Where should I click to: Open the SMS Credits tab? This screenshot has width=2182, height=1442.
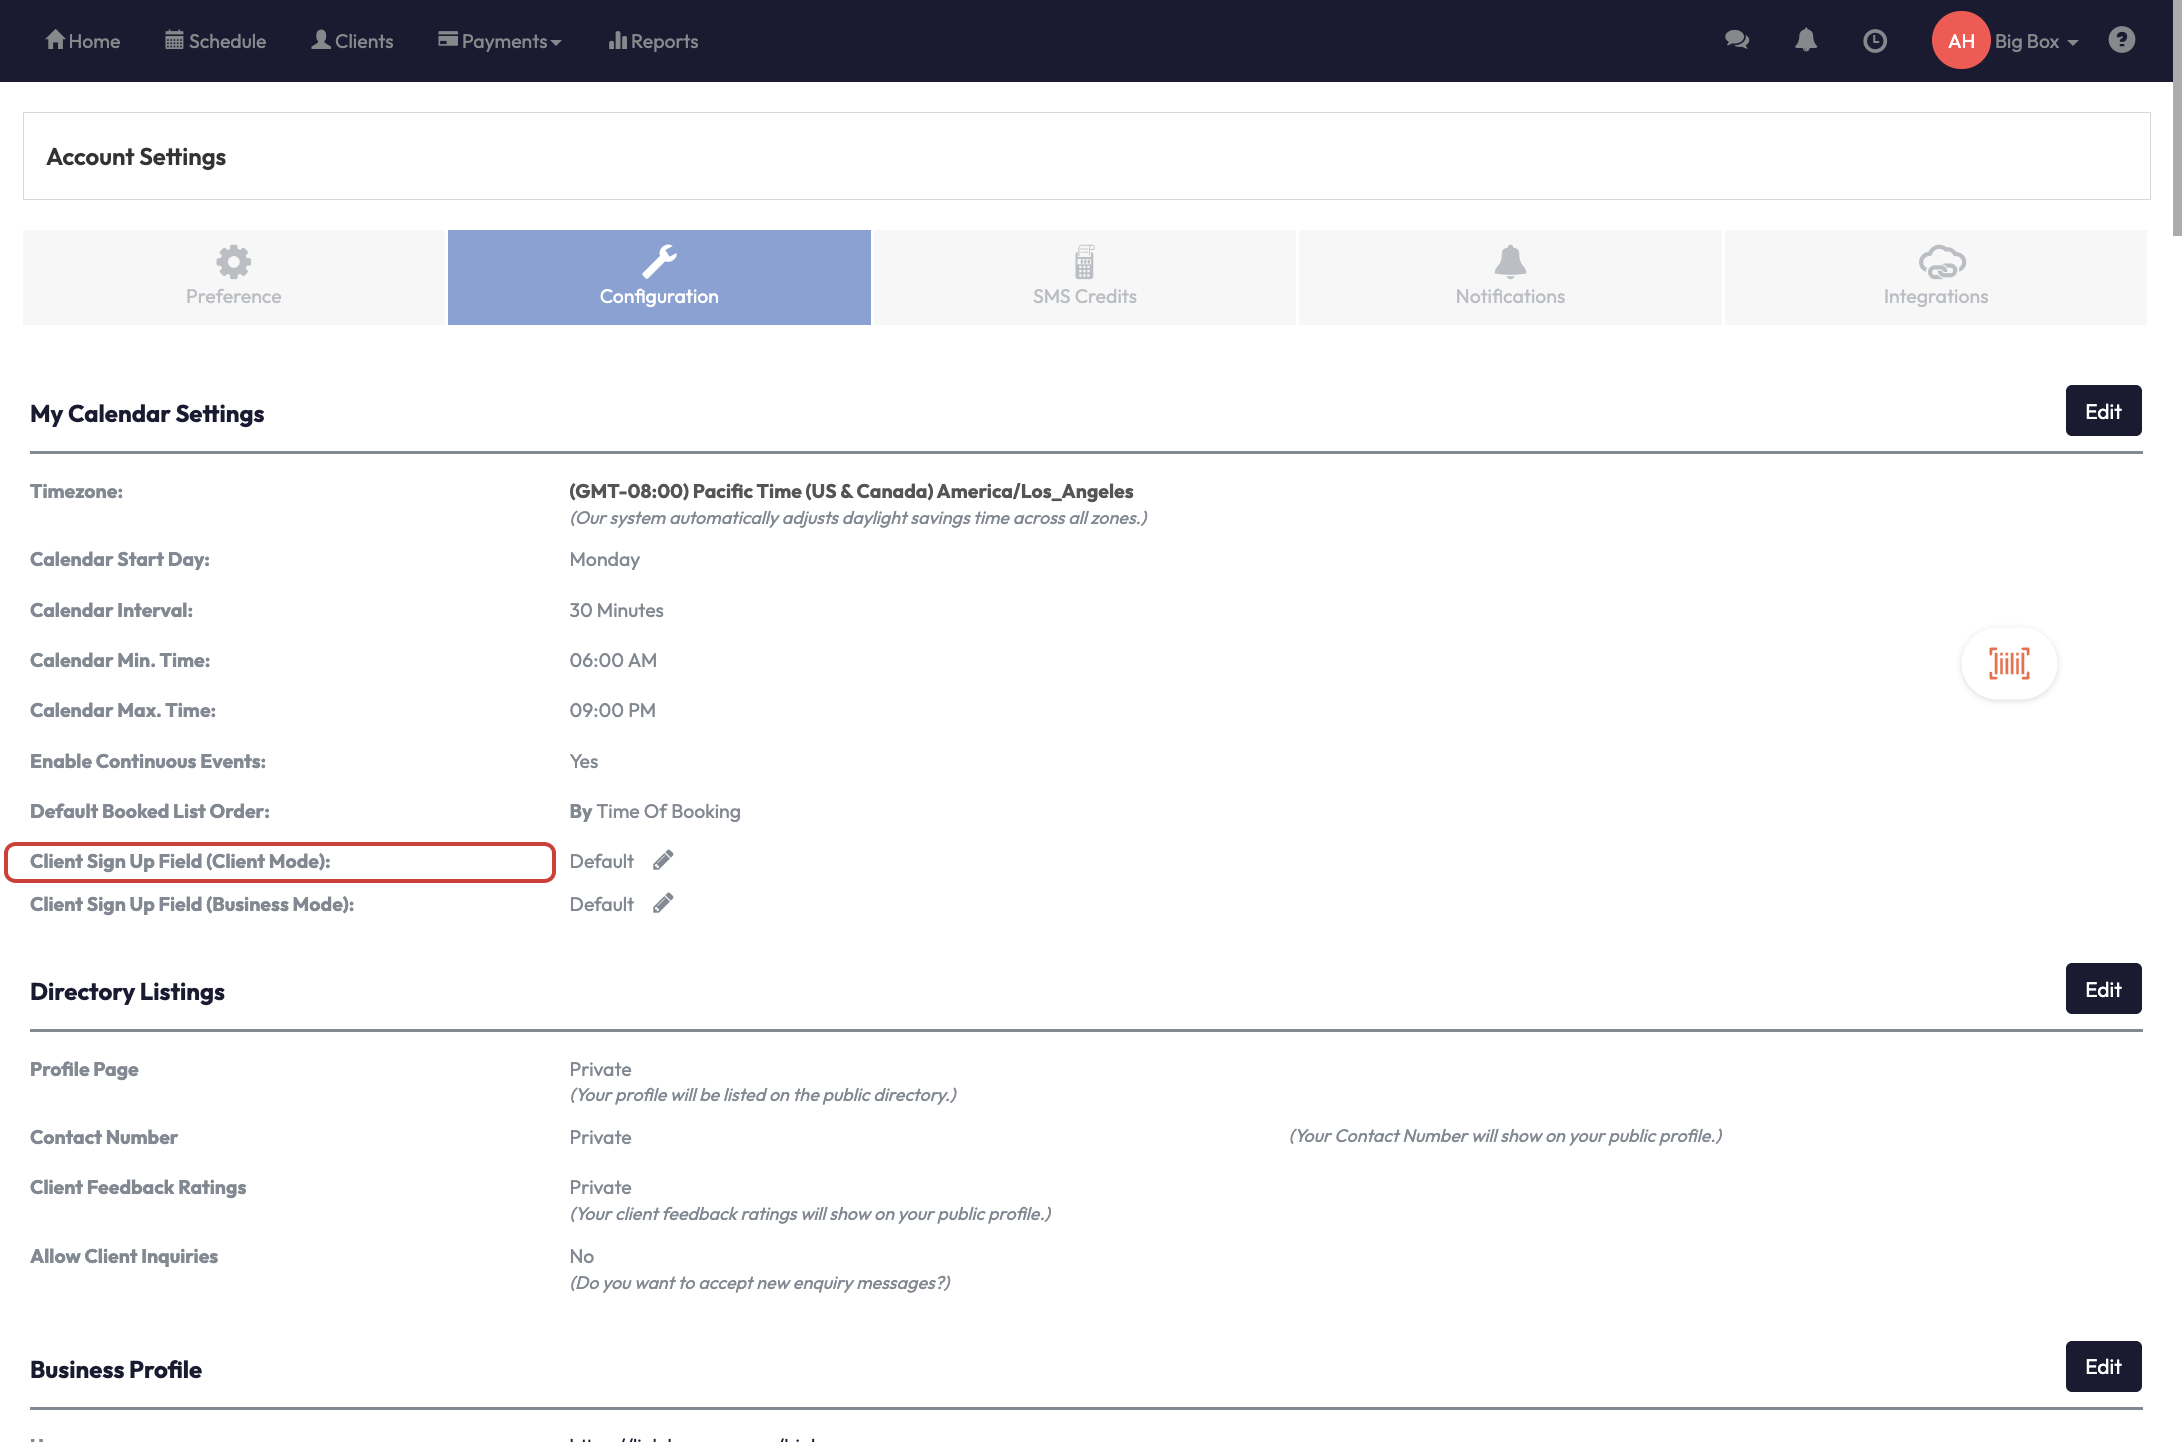(1084, 277)
